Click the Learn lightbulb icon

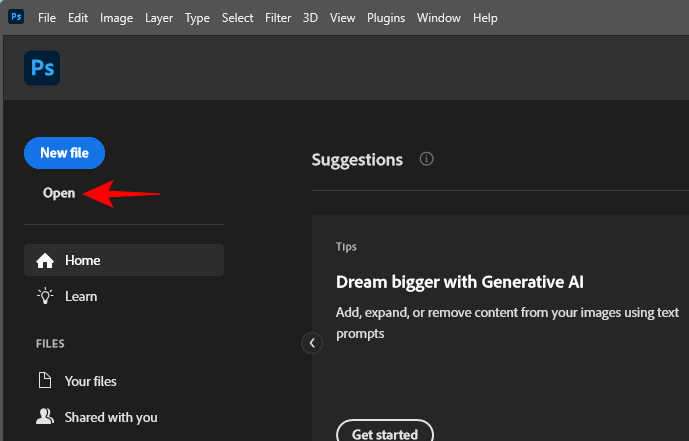click(x=45, y=296)
